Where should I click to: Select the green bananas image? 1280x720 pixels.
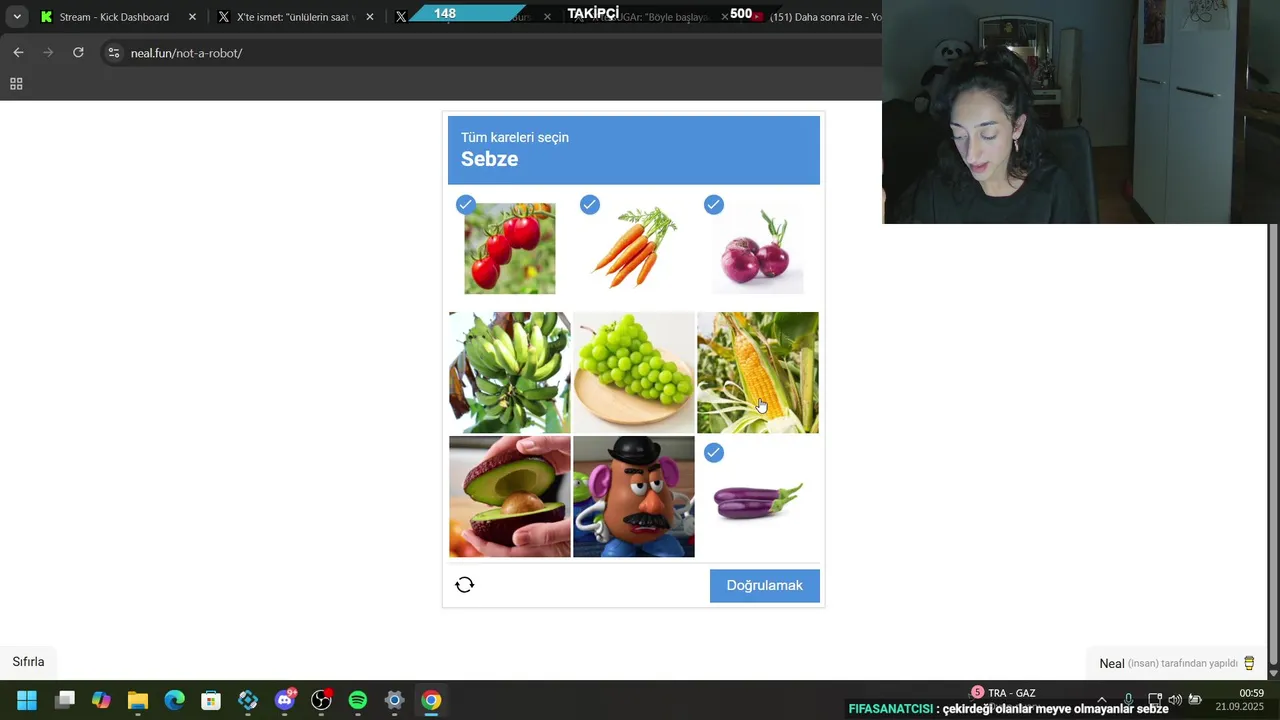click(510, 372)
